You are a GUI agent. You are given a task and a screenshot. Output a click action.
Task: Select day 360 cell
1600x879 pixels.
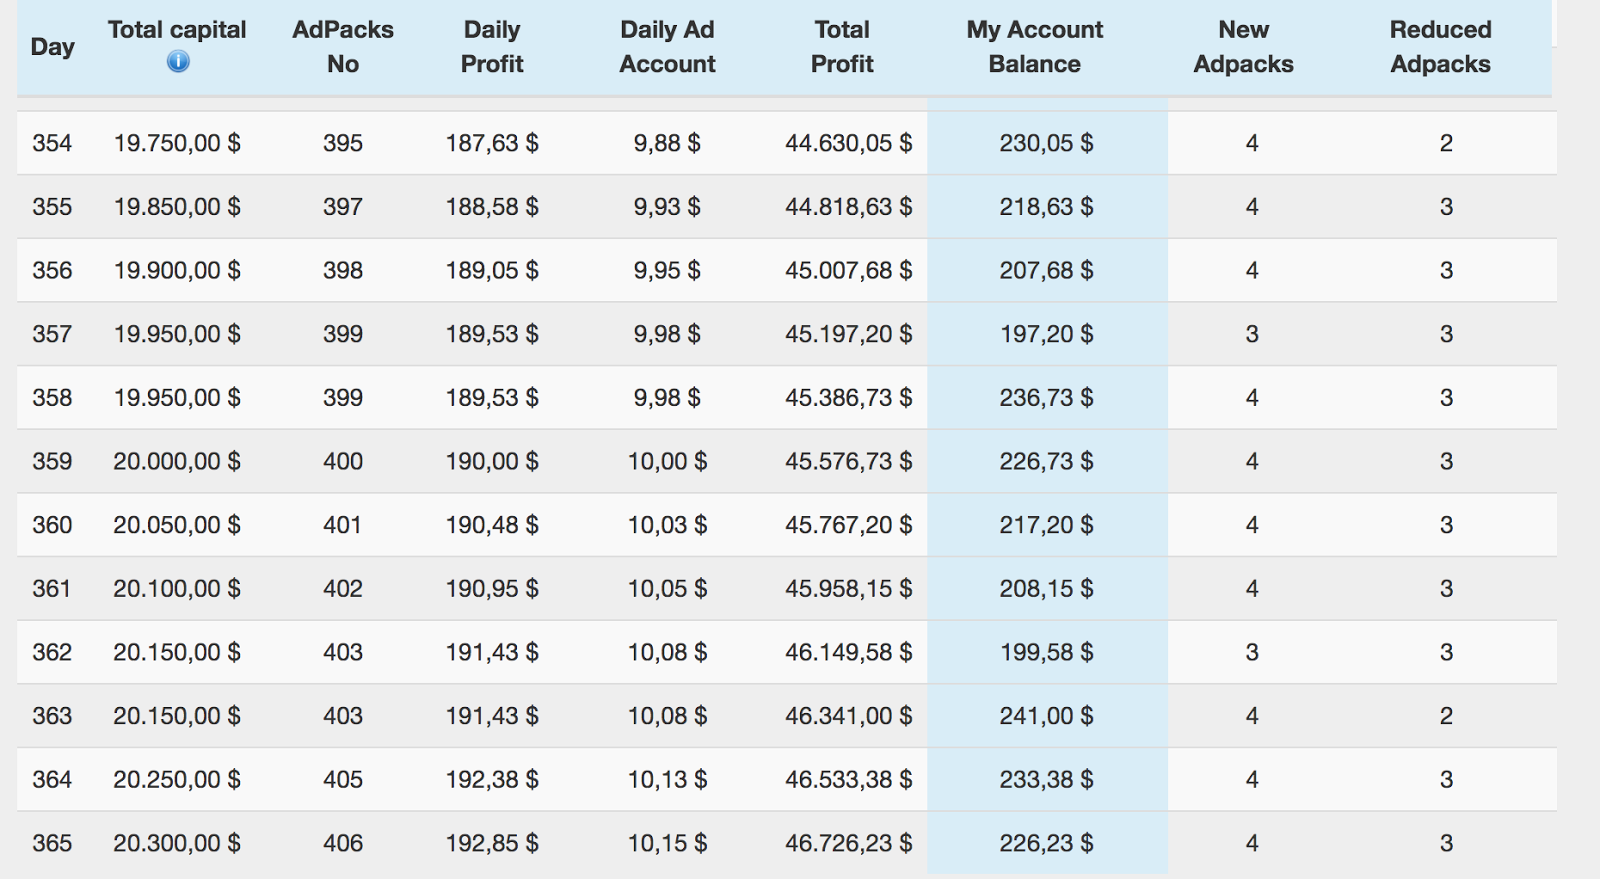52,525
